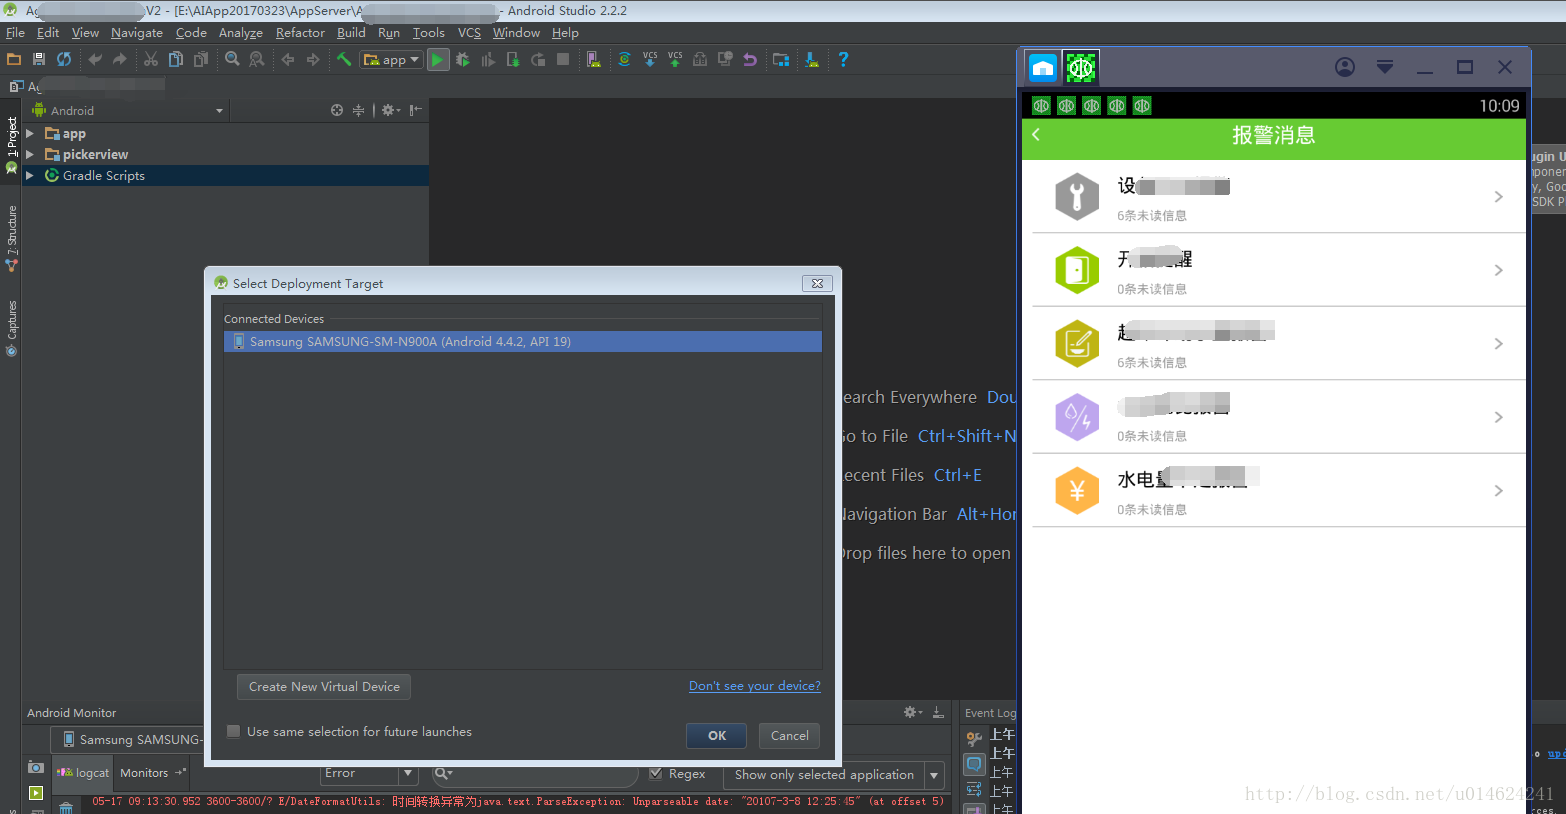The height and width of the screenshot is (814, 1566).
Task: Click the Stop square icon
Action: pyautogui.click(x=563, y=60)
